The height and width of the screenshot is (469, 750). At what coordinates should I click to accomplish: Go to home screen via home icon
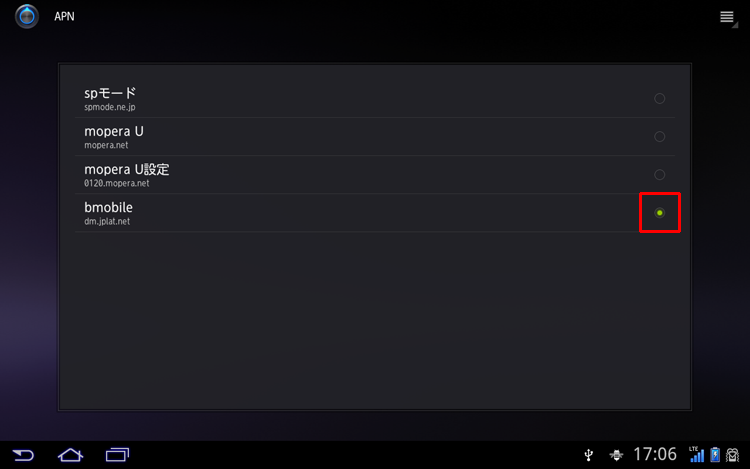tap(70, 455)
